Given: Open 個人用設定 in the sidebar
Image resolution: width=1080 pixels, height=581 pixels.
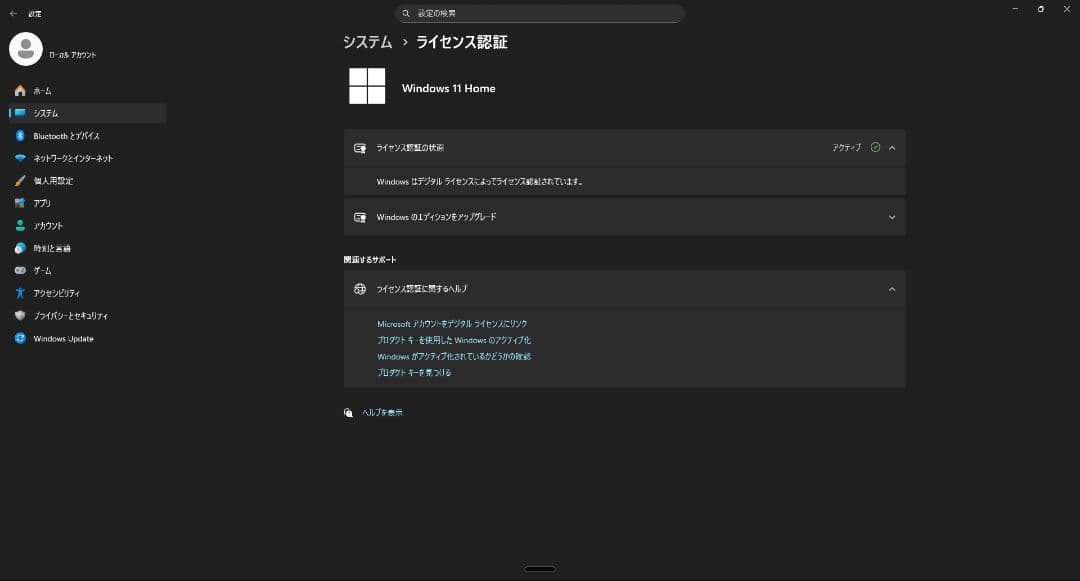Looking at the screenshot, I should pyautogui.click(x=87, y=180).
